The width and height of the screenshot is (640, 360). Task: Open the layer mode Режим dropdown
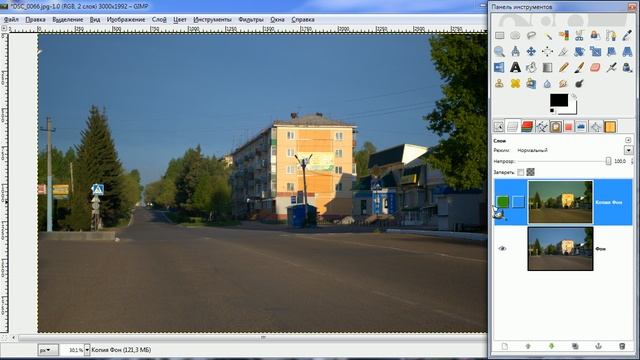(628, 150)
